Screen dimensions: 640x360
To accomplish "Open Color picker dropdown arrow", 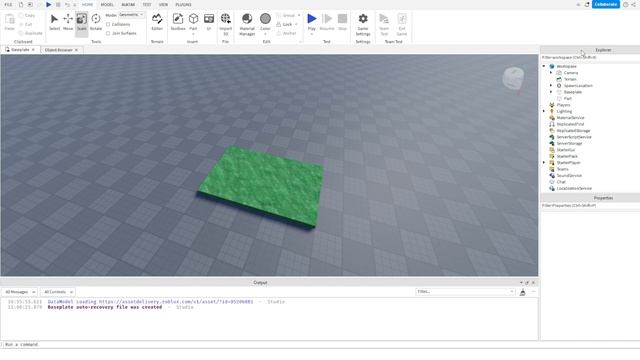I will (x=265, y=34).
